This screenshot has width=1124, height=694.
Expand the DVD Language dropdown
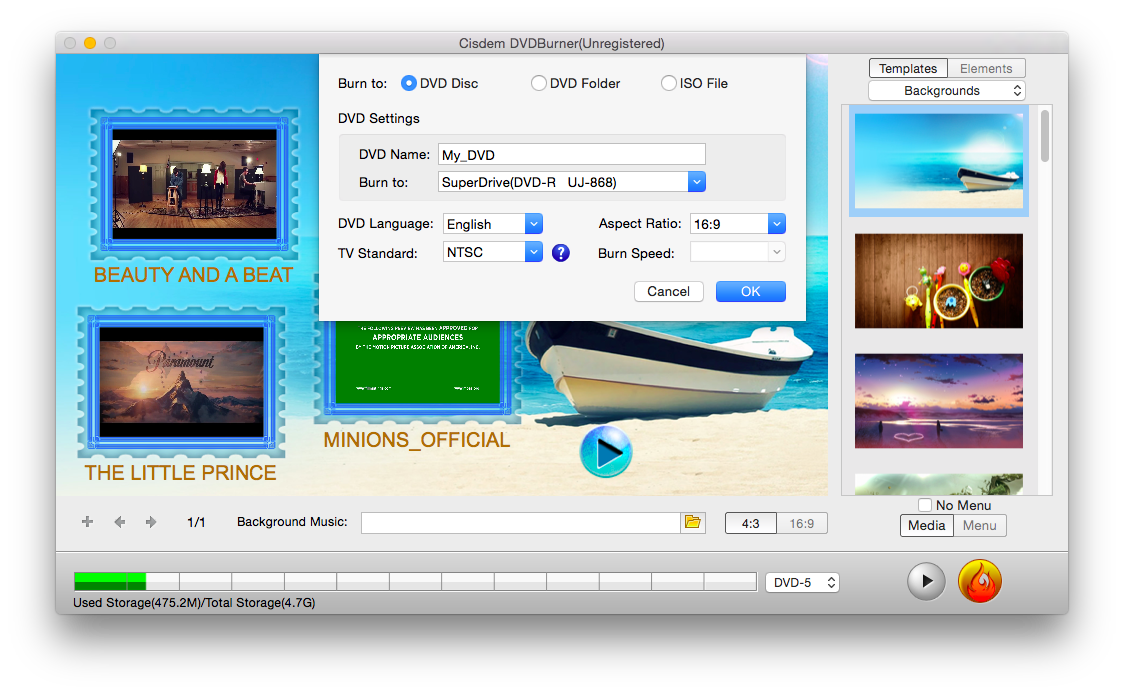[533, 224]
